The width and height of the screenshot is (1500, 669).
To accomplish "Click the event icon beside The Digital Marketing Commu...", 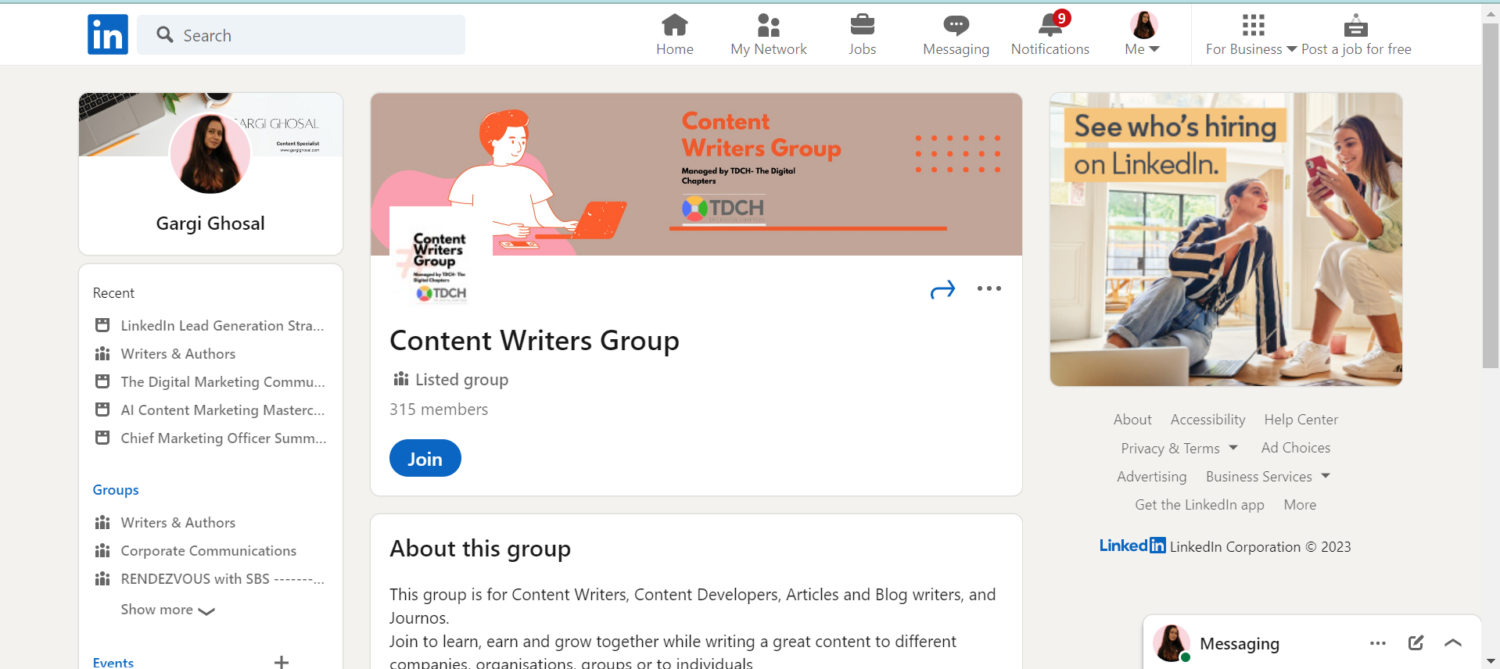I will (102, 381).
